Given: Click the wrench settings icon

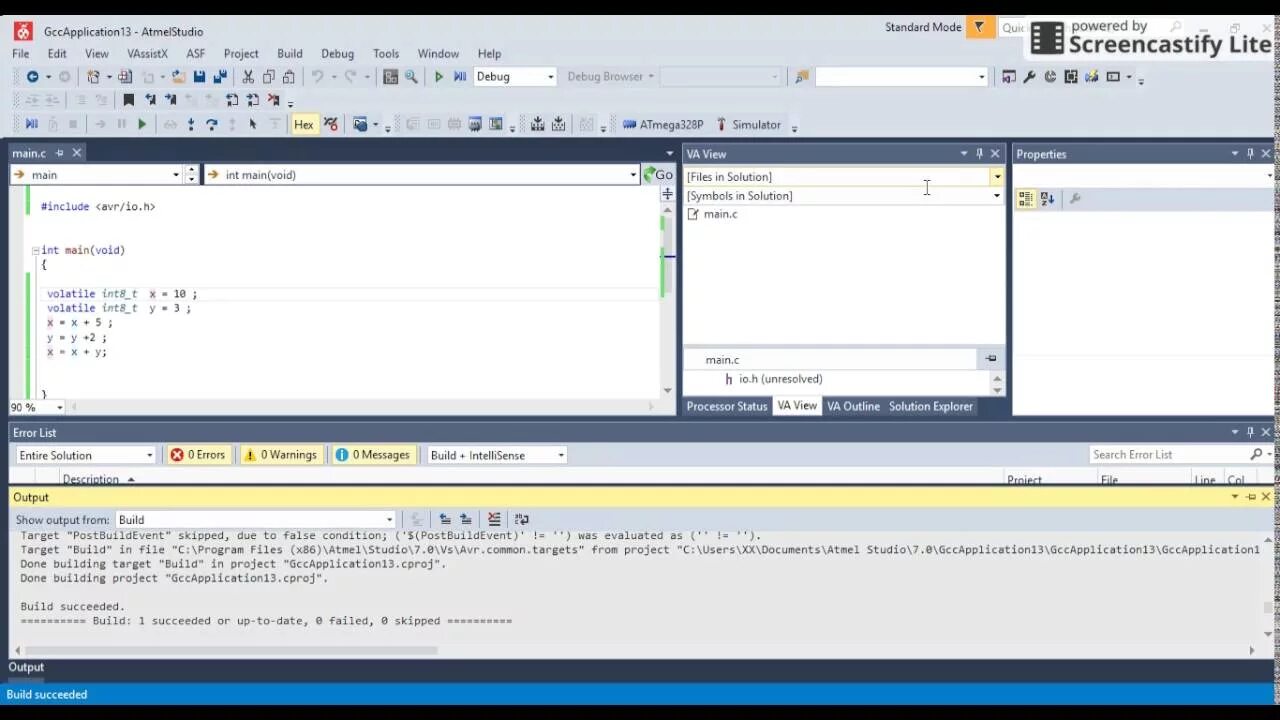Looking at the screenshot, I should coord(1029,77).
